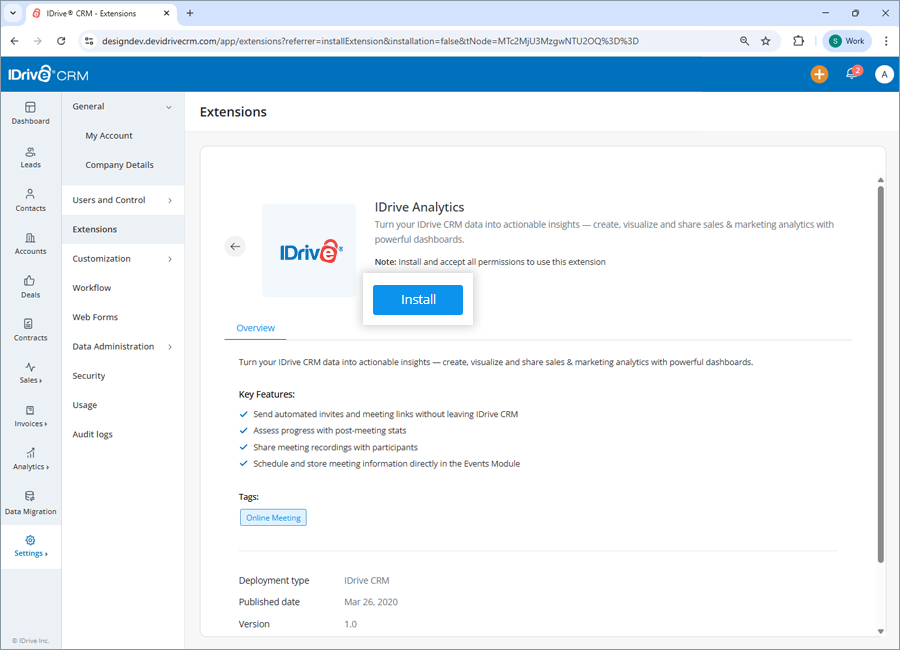Select My Account in settings menu
Viewport: 900px width, 650px height.
tap(110, 135)
